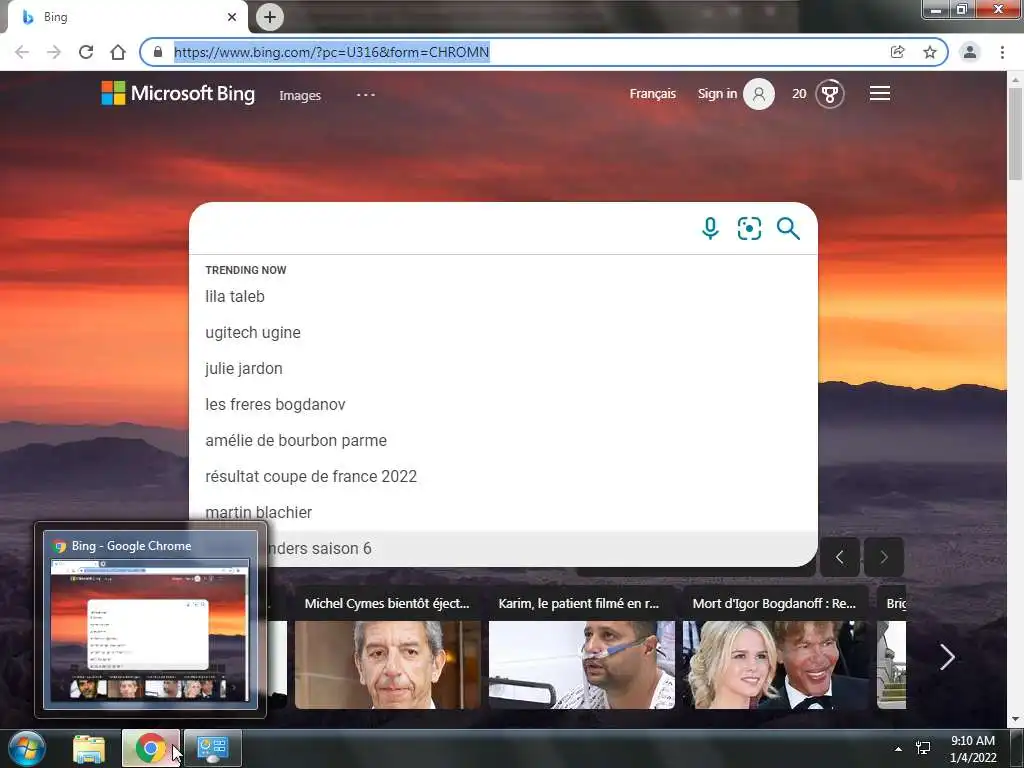The image size is (1024, 768).
Task: Open visual search camera icon
Action: pyautogui.click(x=749, y=229)
